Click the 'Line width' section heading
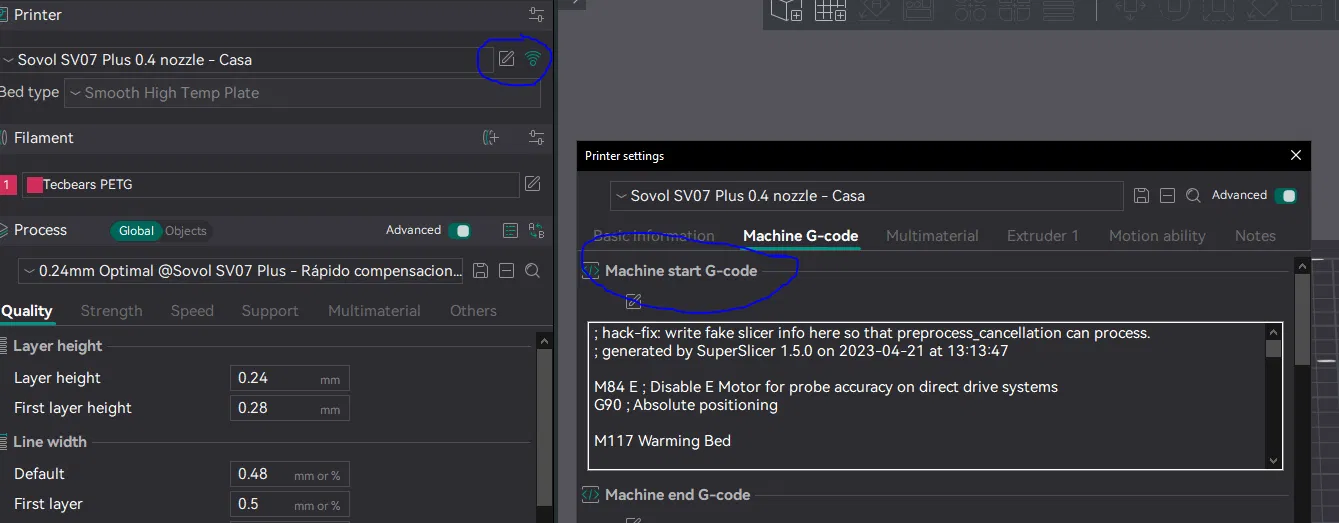Image resolution: width=1339 pixels, height=523 pixels. 50,442
